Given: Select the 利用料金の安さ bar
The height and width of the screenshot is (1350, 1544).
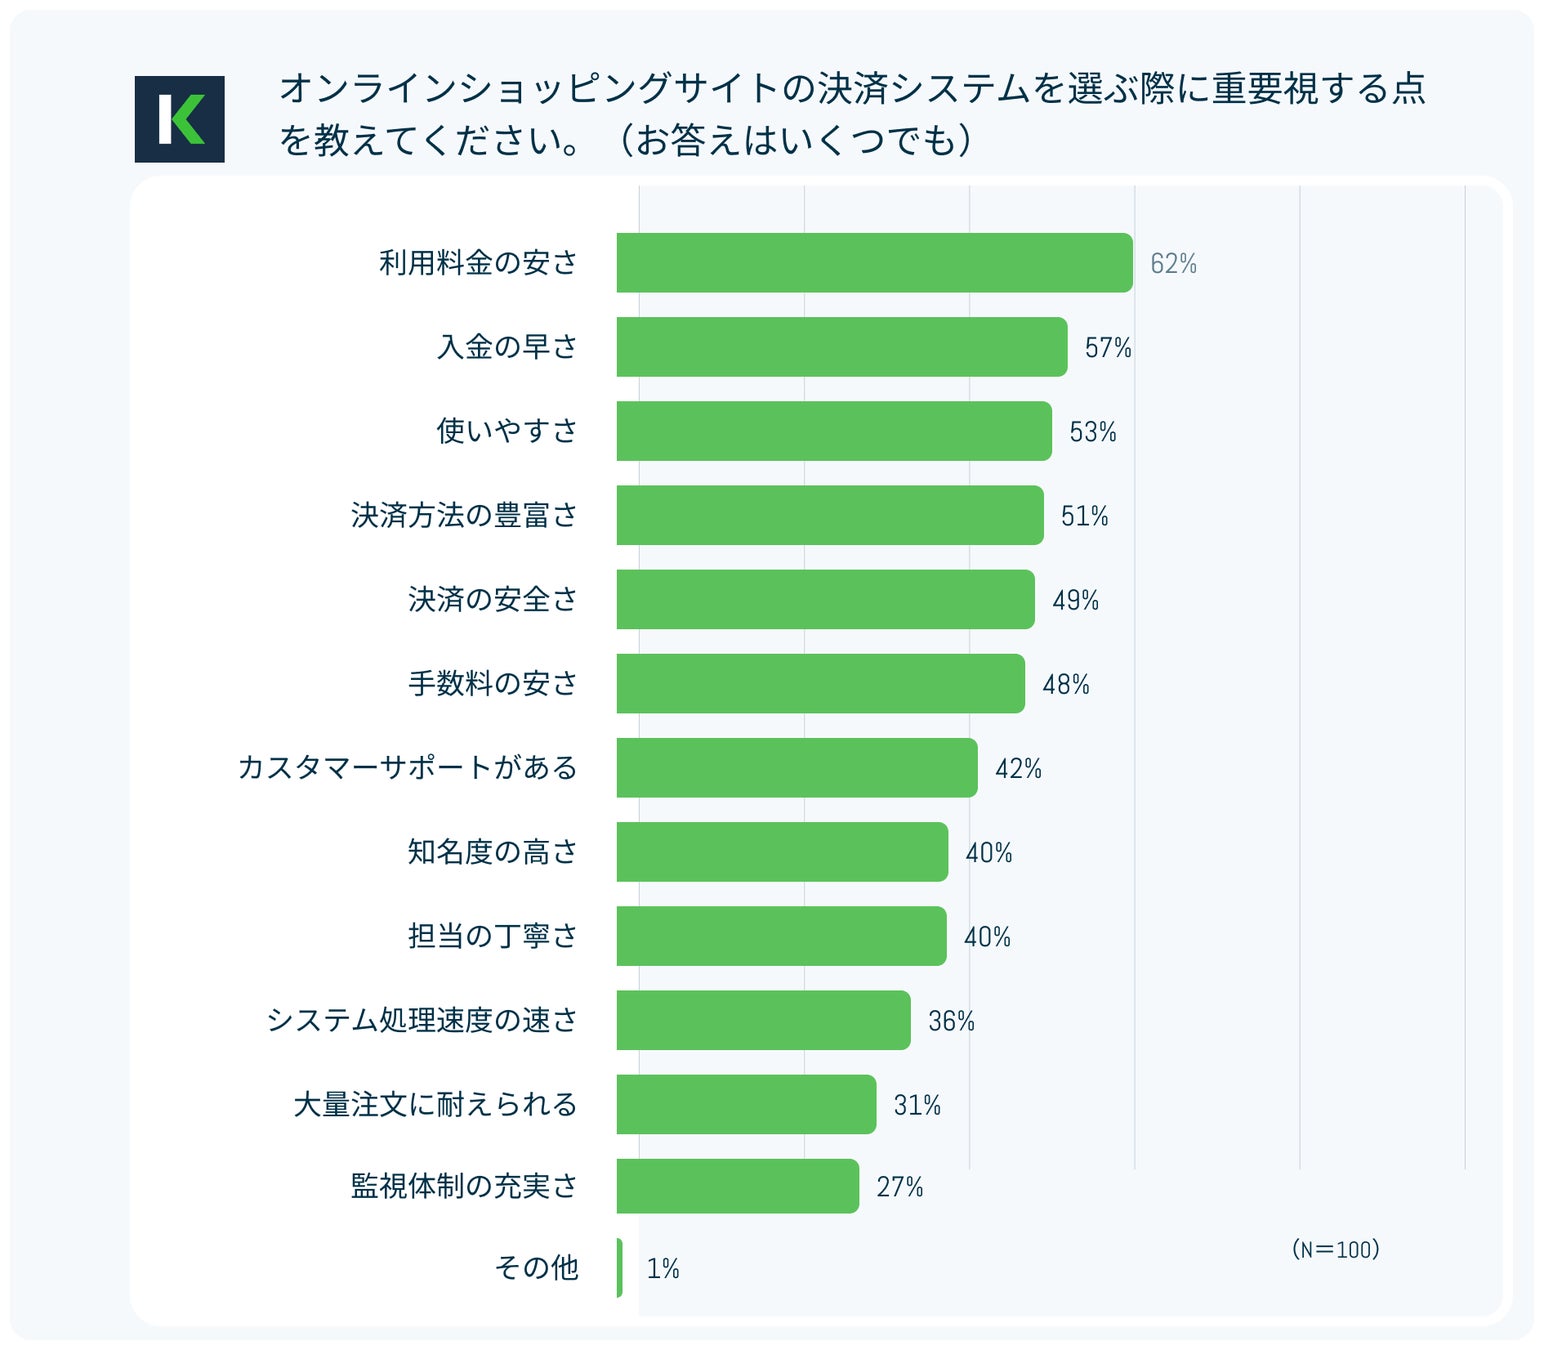Looking at the screenshot, I should [874, 263].
